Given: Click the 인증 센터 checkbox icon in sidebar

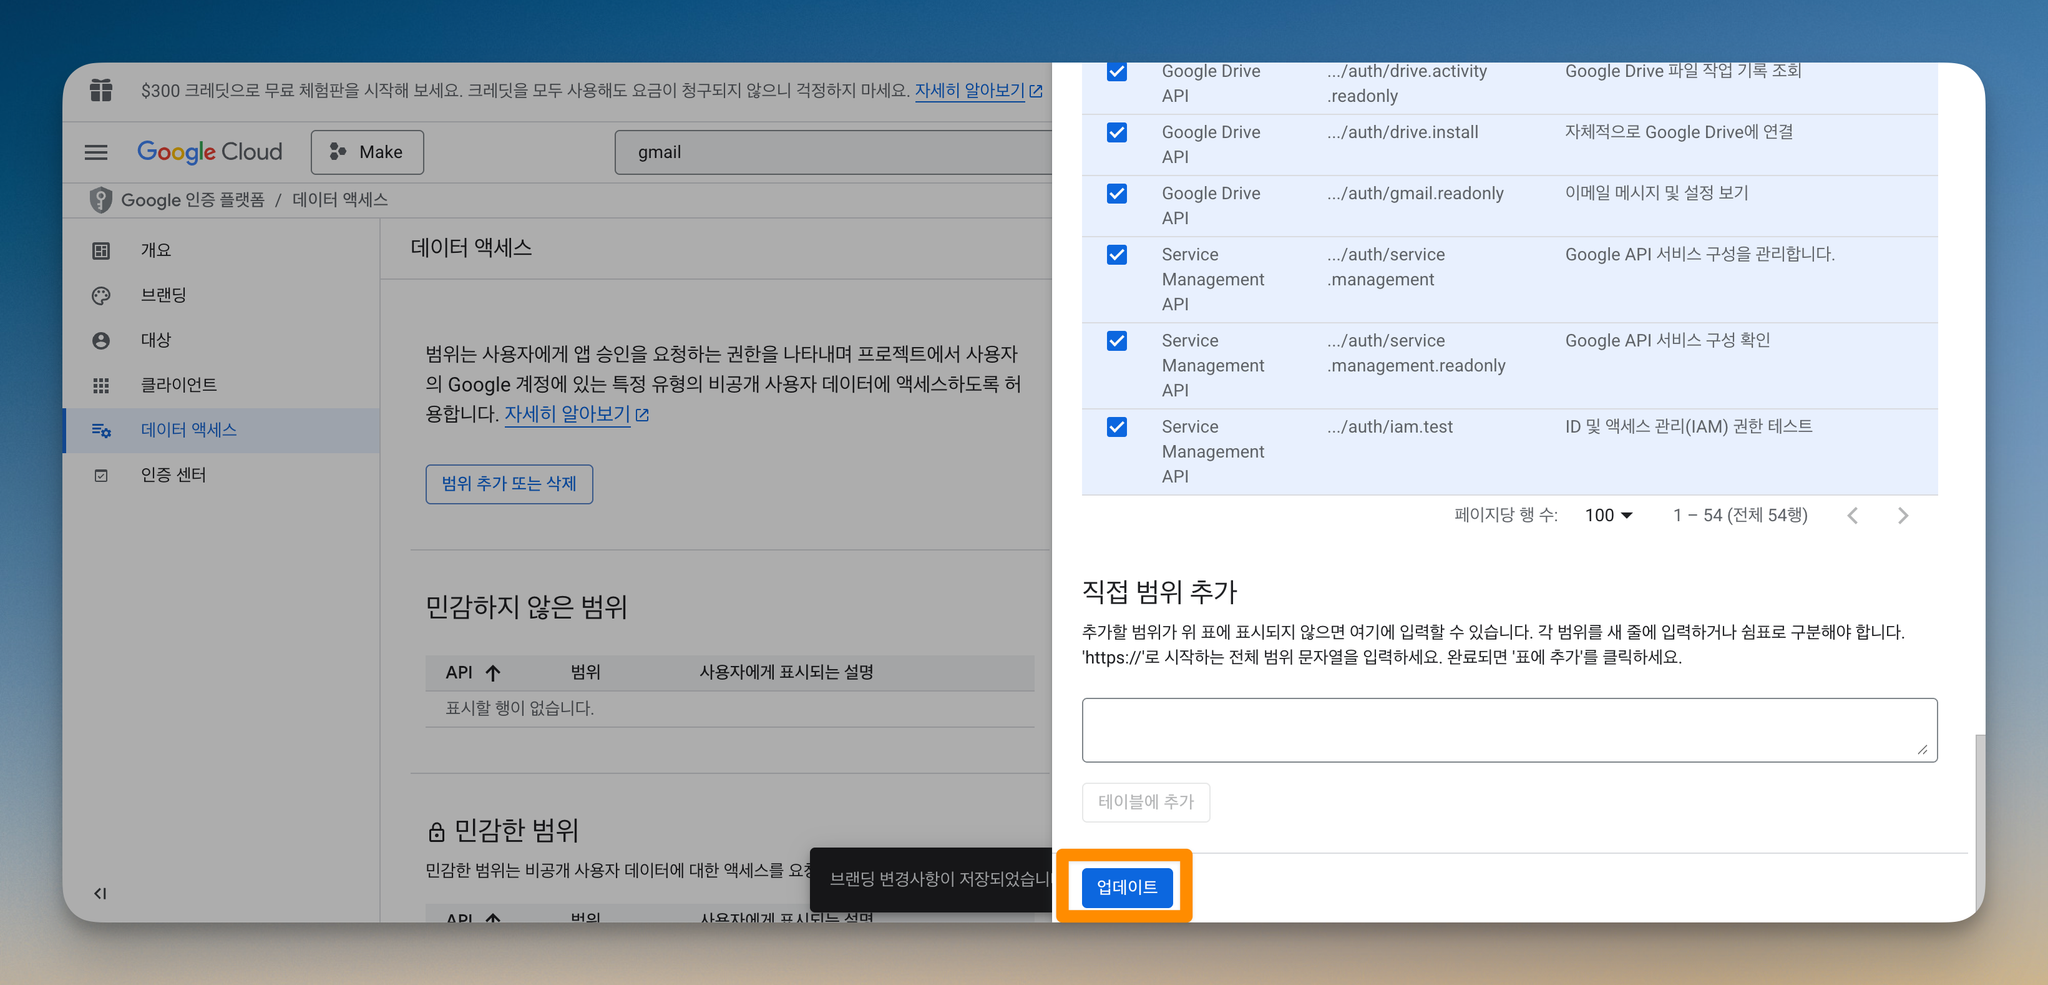Looking at the screenshot, I should [101, 475].
